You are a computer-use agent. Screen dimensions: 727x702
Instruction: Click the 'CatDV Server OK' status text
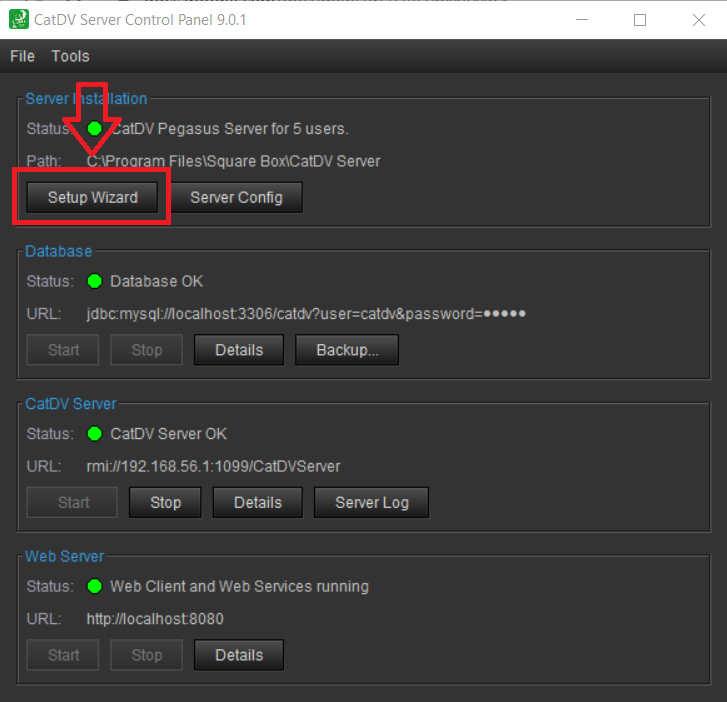pyautogui.click(x=168, y=434)
